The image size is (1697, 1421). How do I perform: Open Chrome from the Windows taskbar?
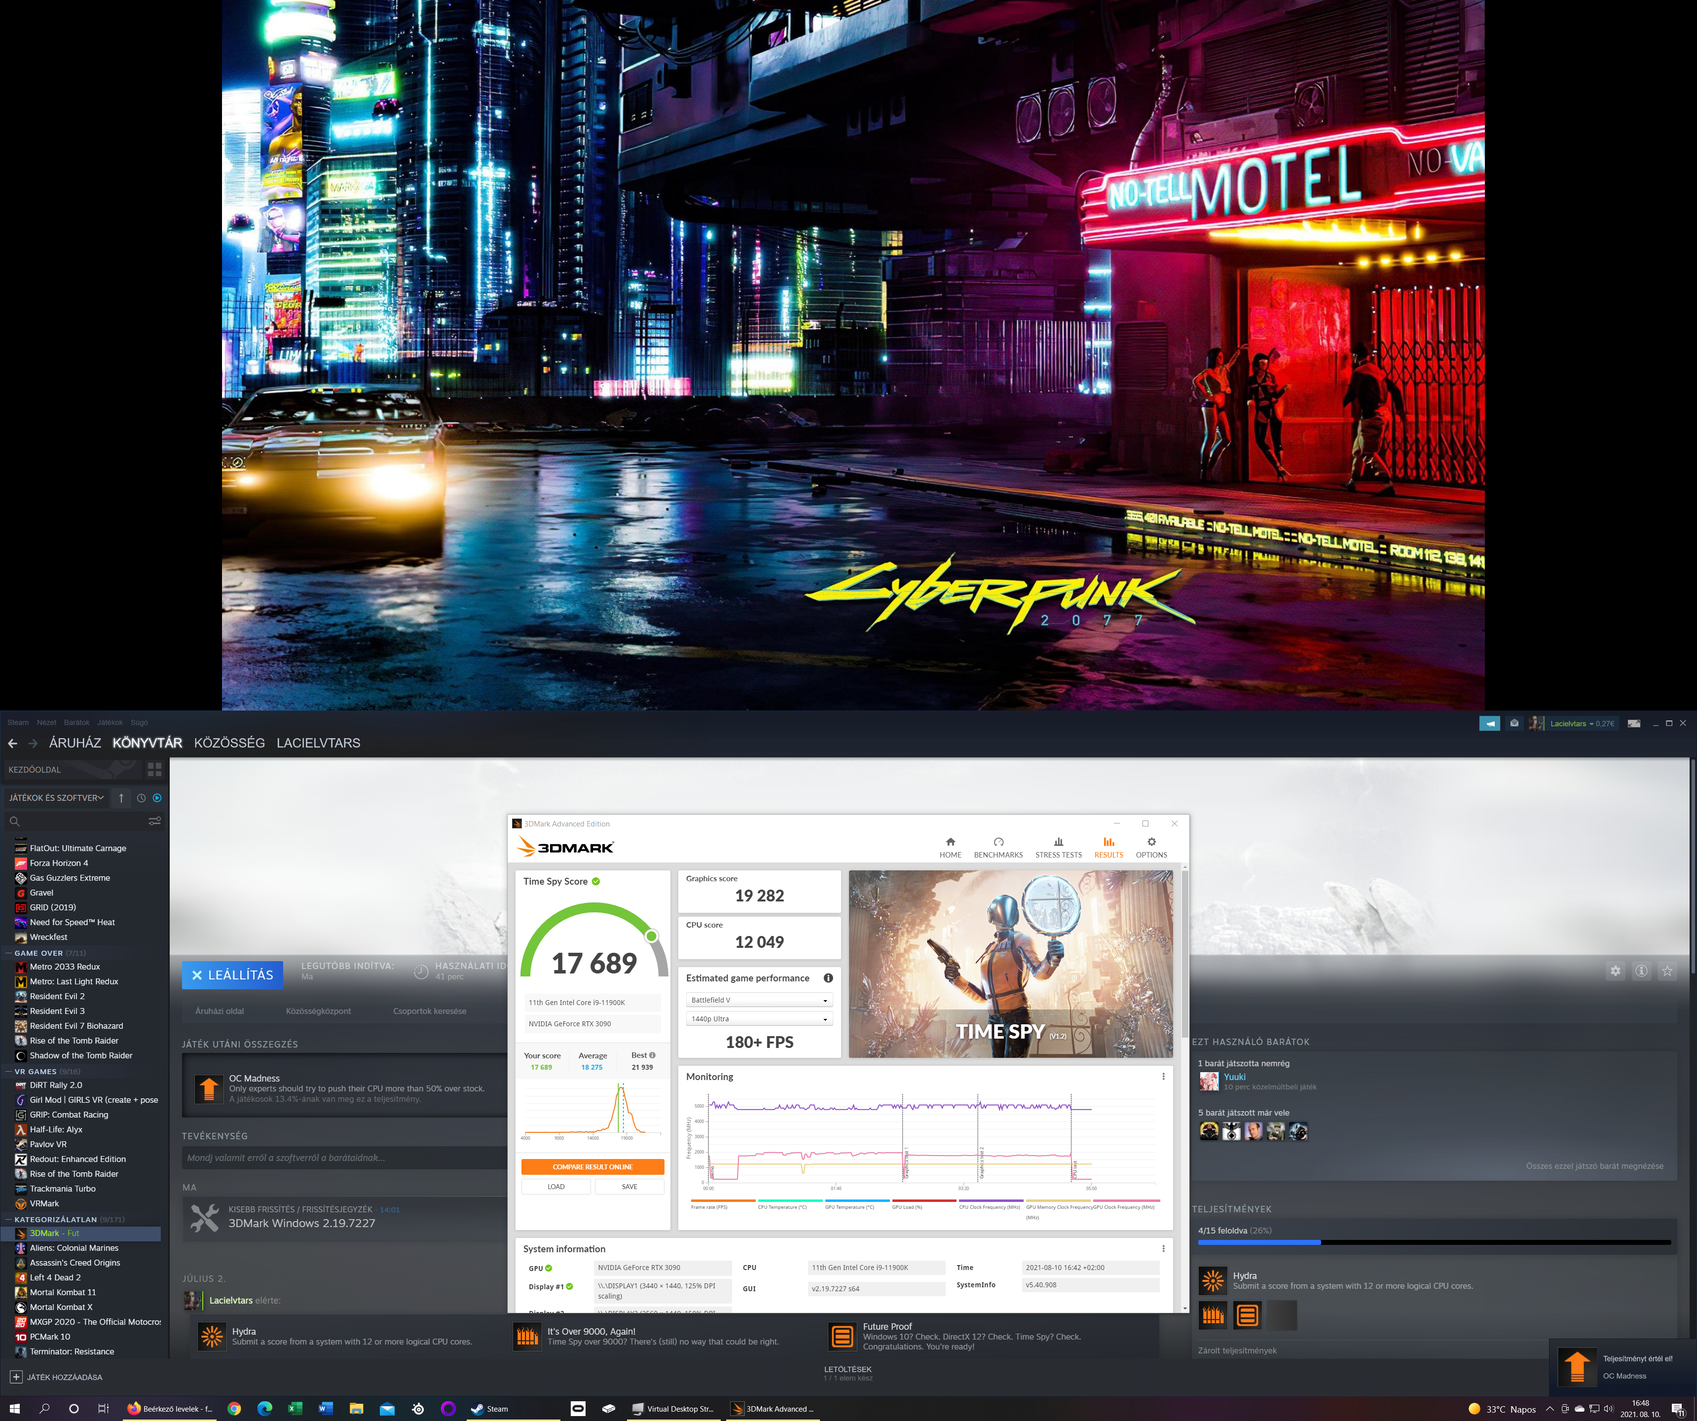click(234, 1408)
